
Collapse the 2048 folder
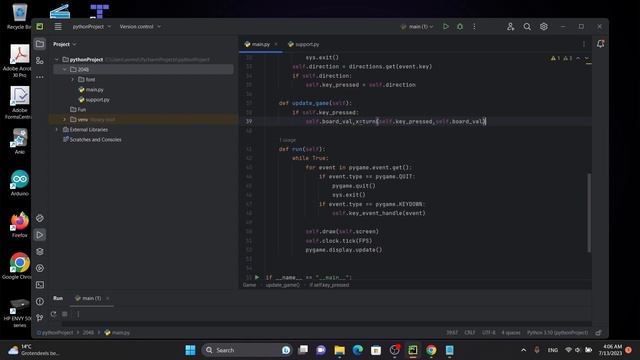(x=64, y=69)
